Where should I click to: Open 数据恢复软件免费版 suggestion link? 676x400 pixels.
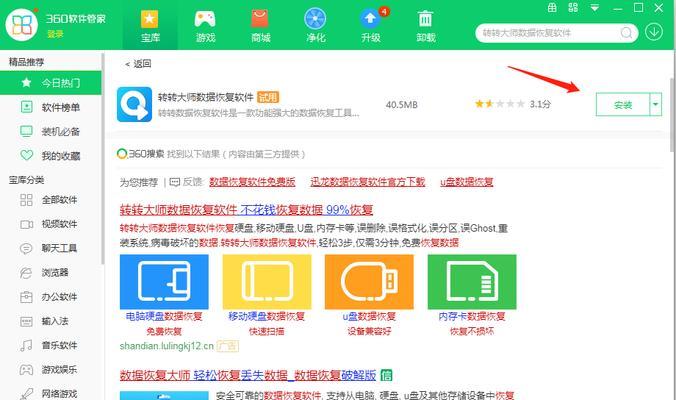252,182
